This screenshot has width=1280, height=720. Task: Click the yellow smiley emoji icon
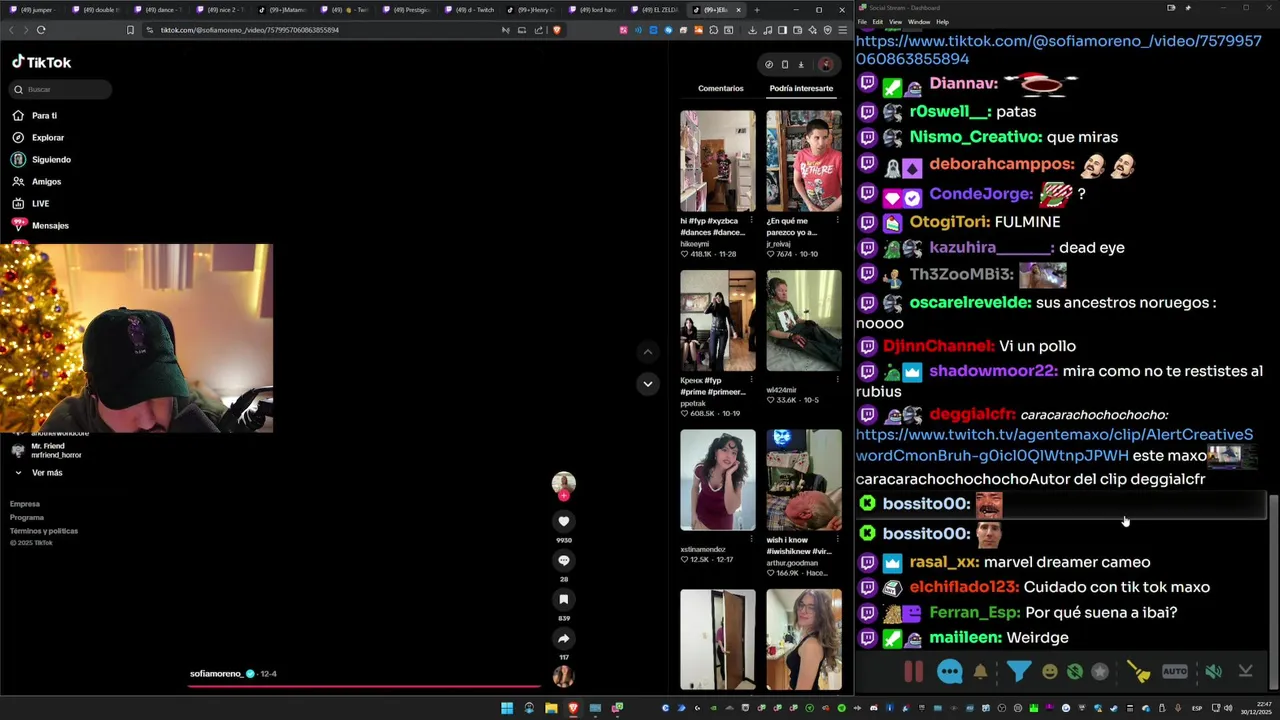click(1049, 672)
